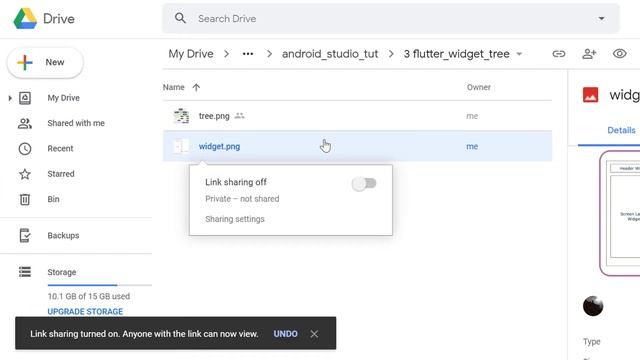Toggle sort direction arrow
Screen dimensions: 640x360
point(196,87)
